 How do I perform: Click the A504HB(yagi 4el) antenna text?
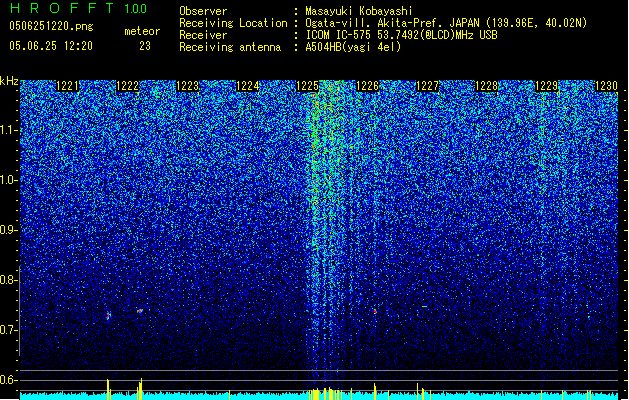[x=353, y=47]
